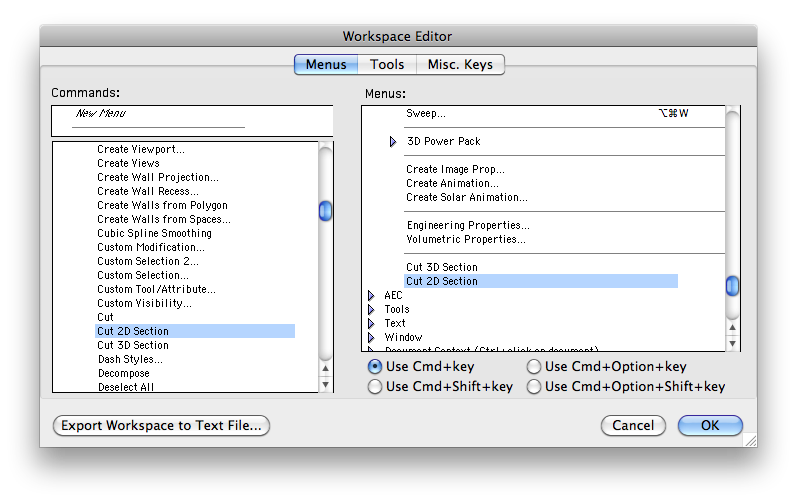Switch to the Tools tab

[x=387, y=64]
